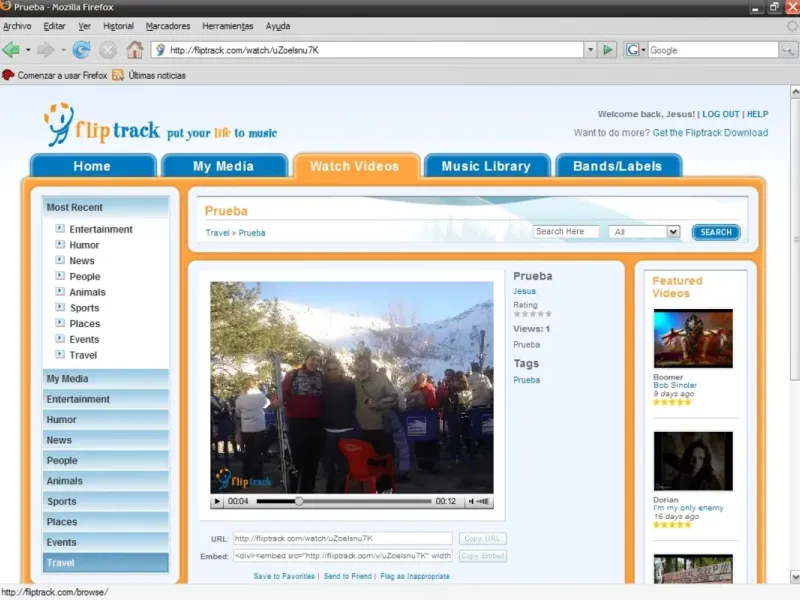The image size is (800, 600).
Task: Click the video progress slider handle
Action: [x=299, y=502]
